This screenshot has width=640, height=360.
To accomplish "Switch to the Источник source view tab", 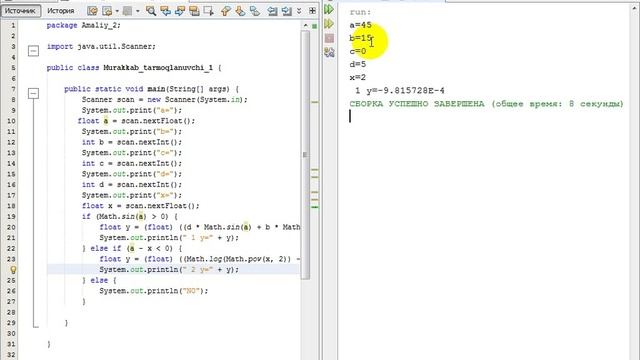I will coord(20,11).
